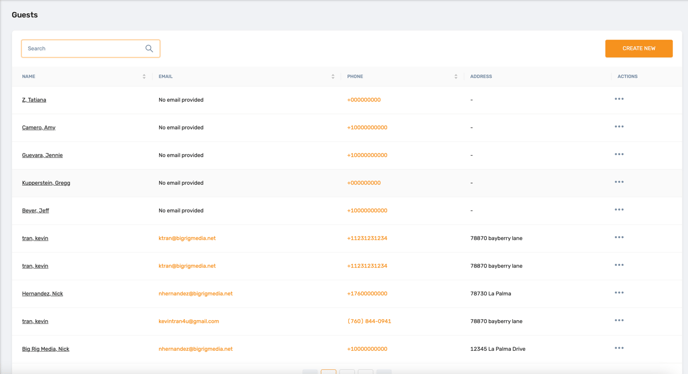Open guest Hernandez, Nick
Screen dimensions: 688x374
point(43,294)
